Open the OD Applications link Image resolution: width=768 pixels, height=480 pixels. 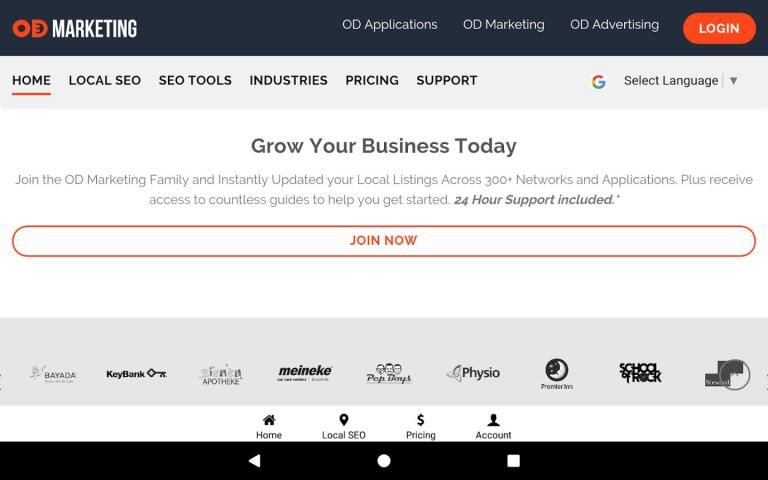[389, 25]
